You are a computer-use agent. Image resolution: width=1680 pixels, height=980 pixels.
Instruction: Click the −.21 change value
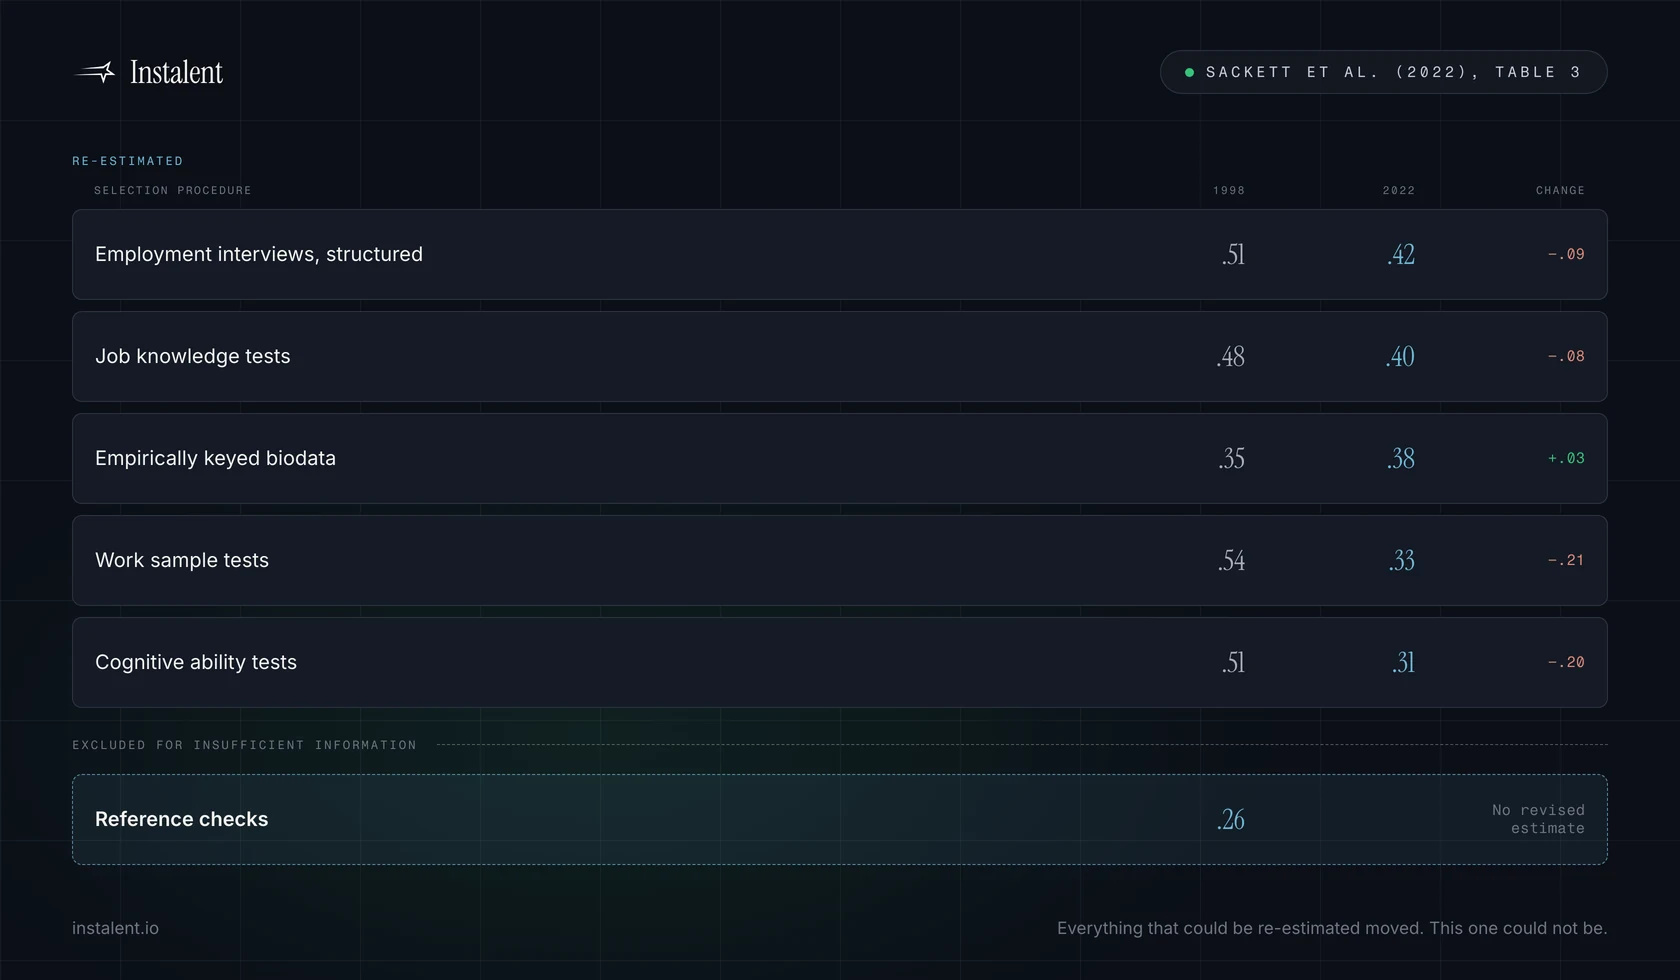[1566, 560]
